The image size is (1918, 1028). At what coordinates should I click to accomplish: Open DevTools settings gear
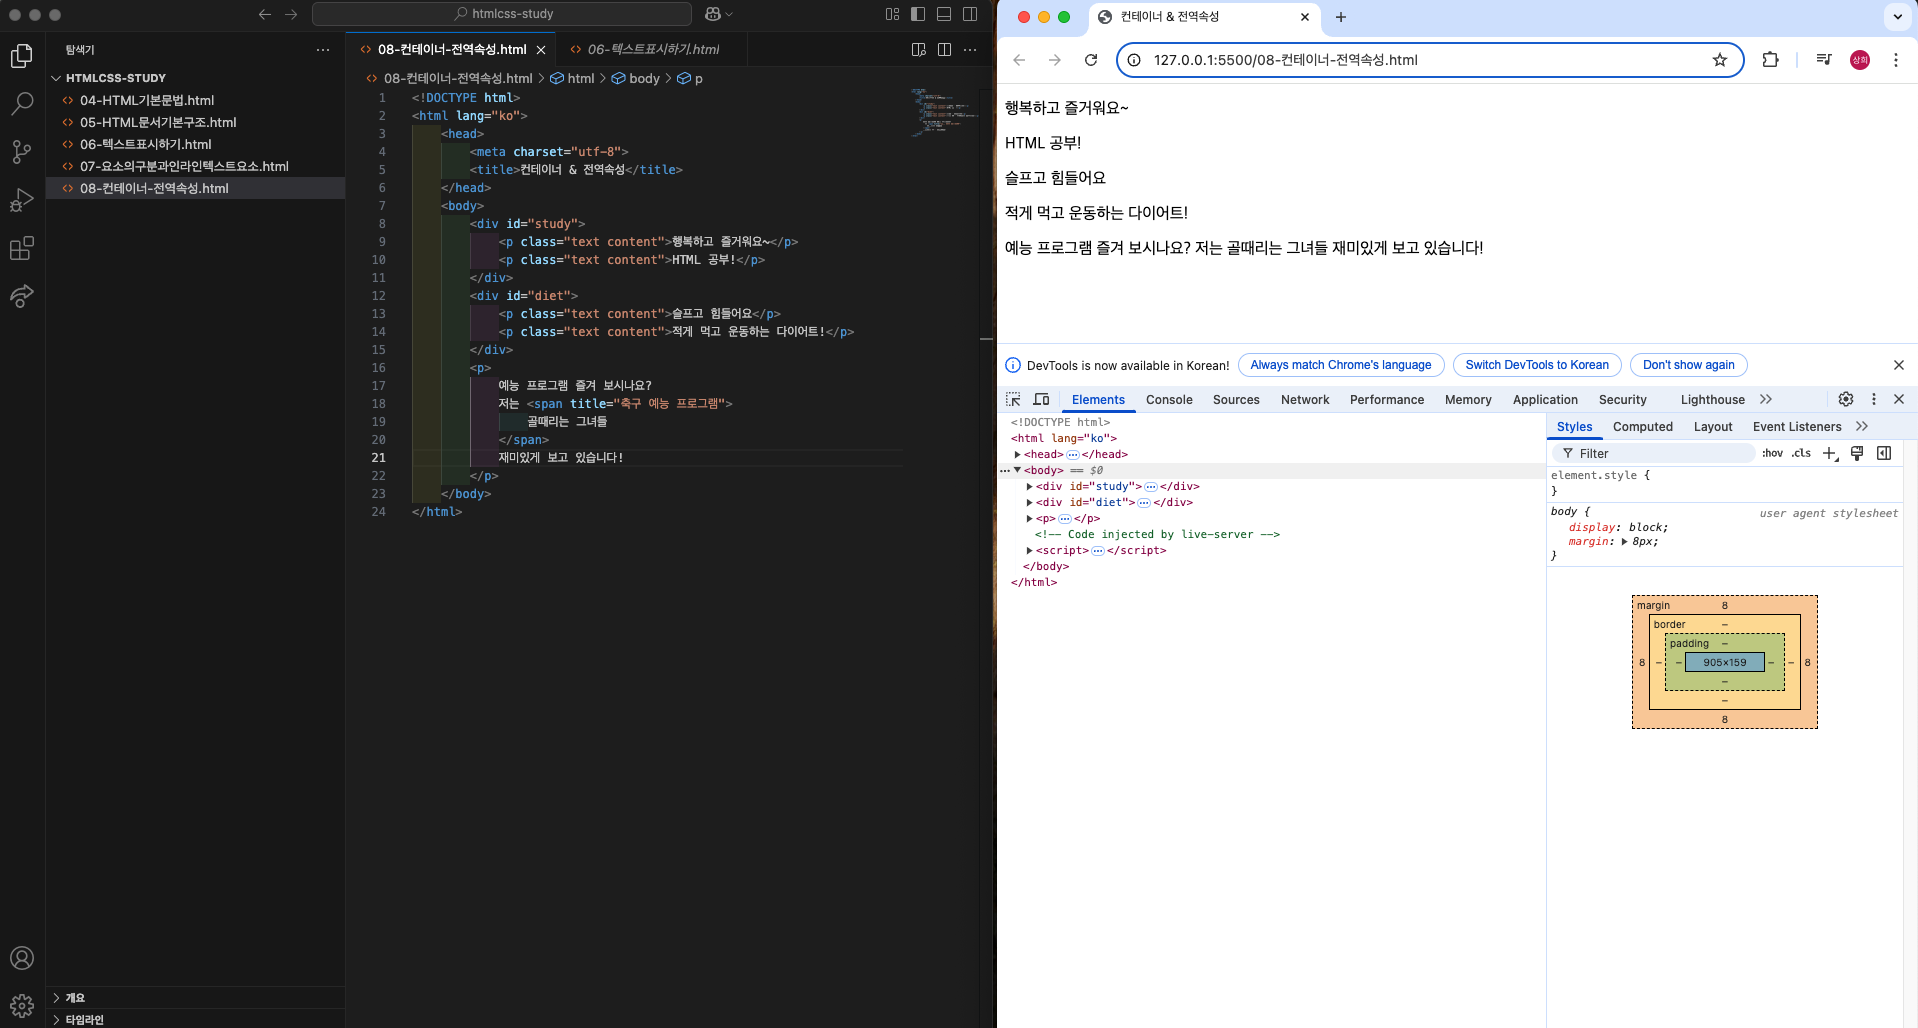click(1846, 399)
